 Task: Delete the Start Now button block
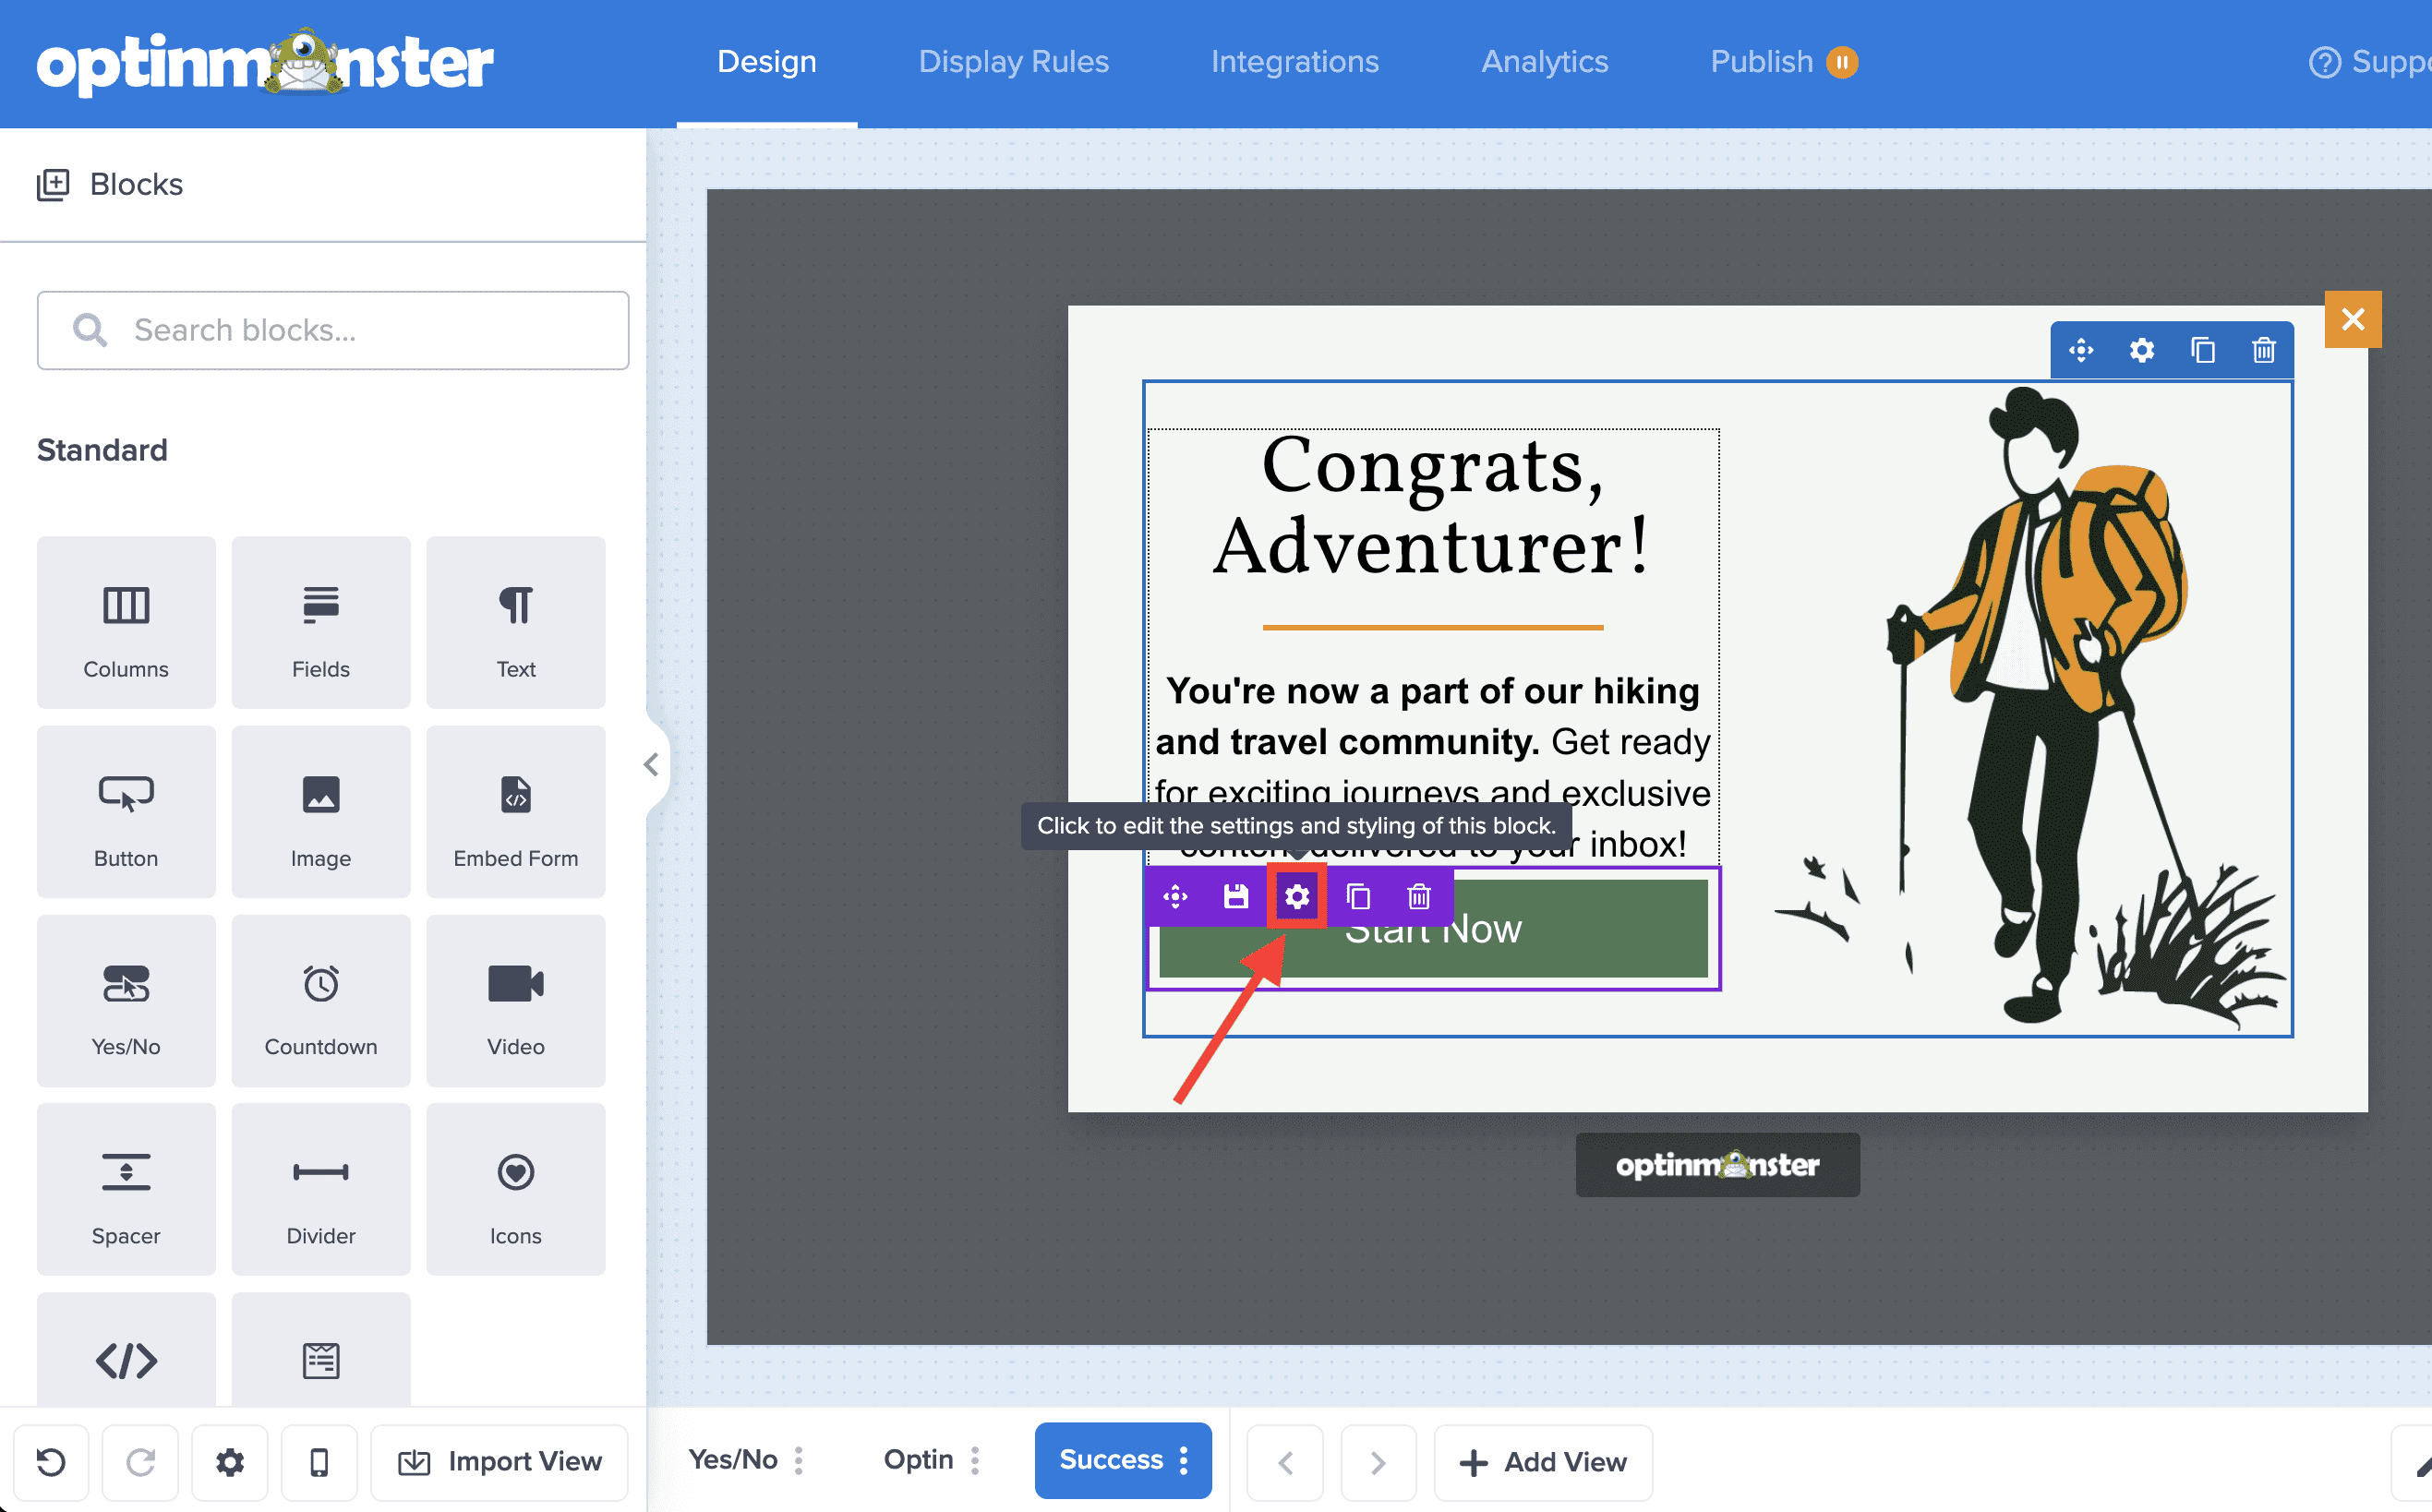[x=1419, y=897]
